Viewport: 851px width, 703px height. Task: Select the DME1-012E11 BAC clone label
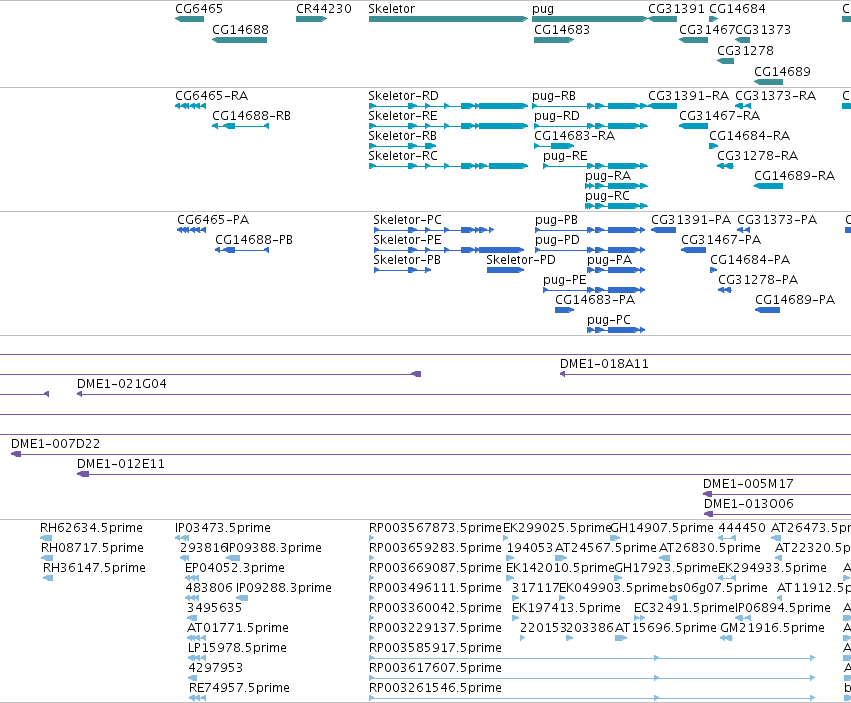(x=120, y=464)
